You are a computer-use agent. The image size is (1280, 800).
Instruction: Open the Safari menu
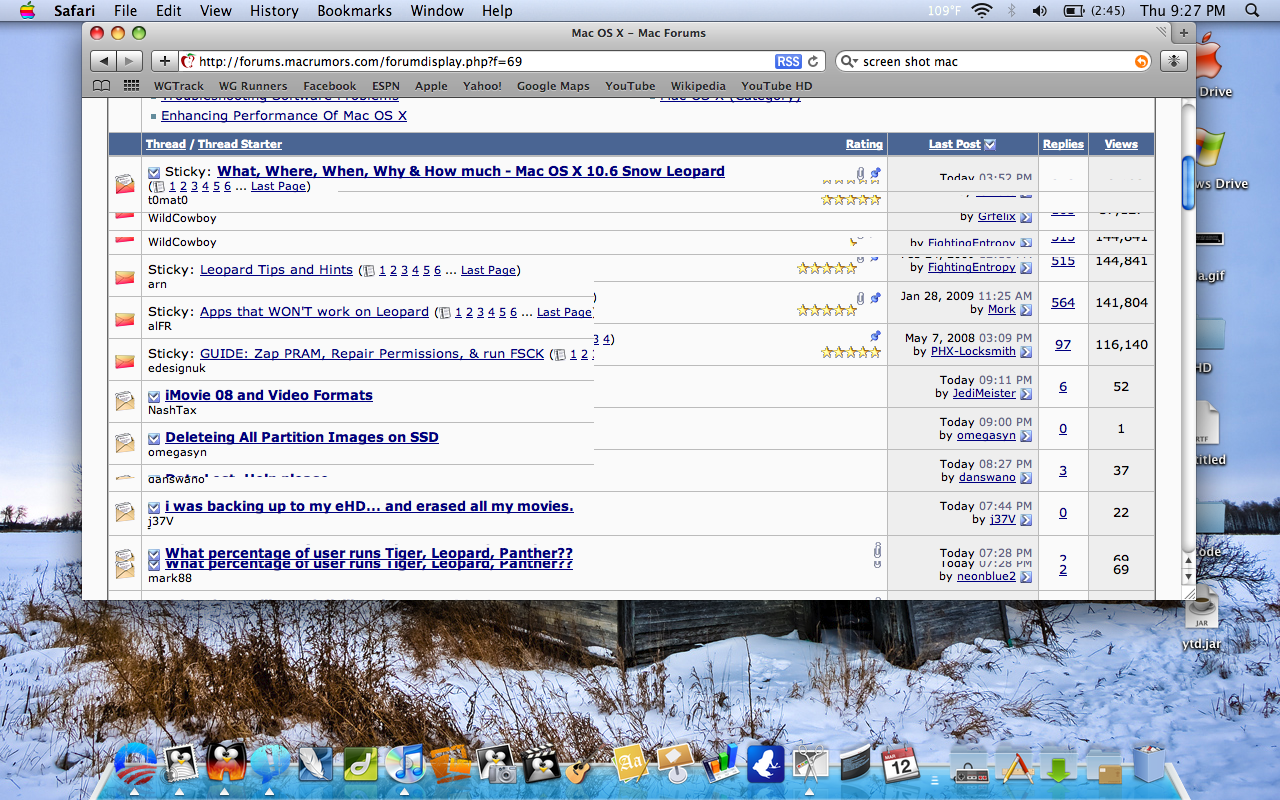[x=73, y=10]
